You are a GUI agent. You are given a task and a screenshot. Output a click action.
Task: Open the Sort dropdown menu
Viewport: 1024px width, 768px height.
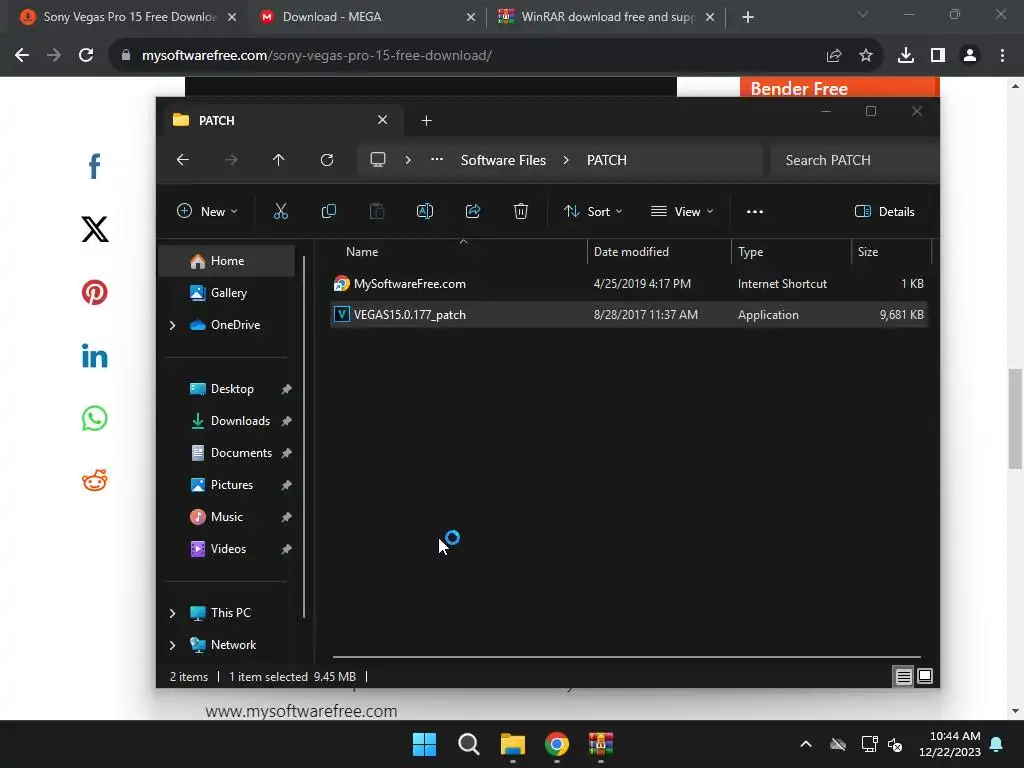click(x=594, y=212)
